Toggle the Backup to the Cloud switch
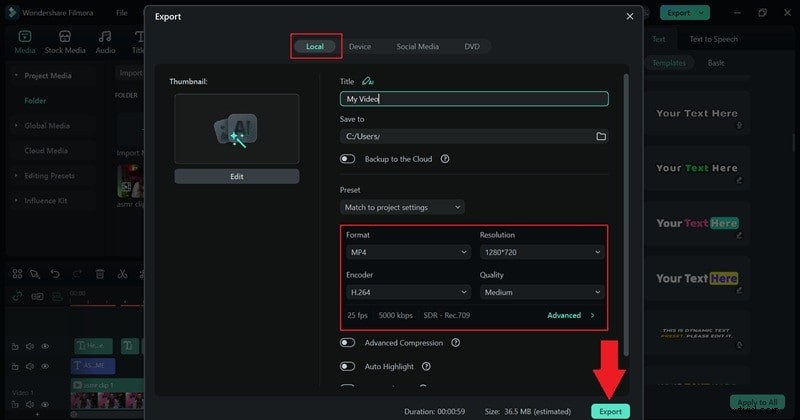Viewport: 800px width, 420px height. (x=347, y=159)
